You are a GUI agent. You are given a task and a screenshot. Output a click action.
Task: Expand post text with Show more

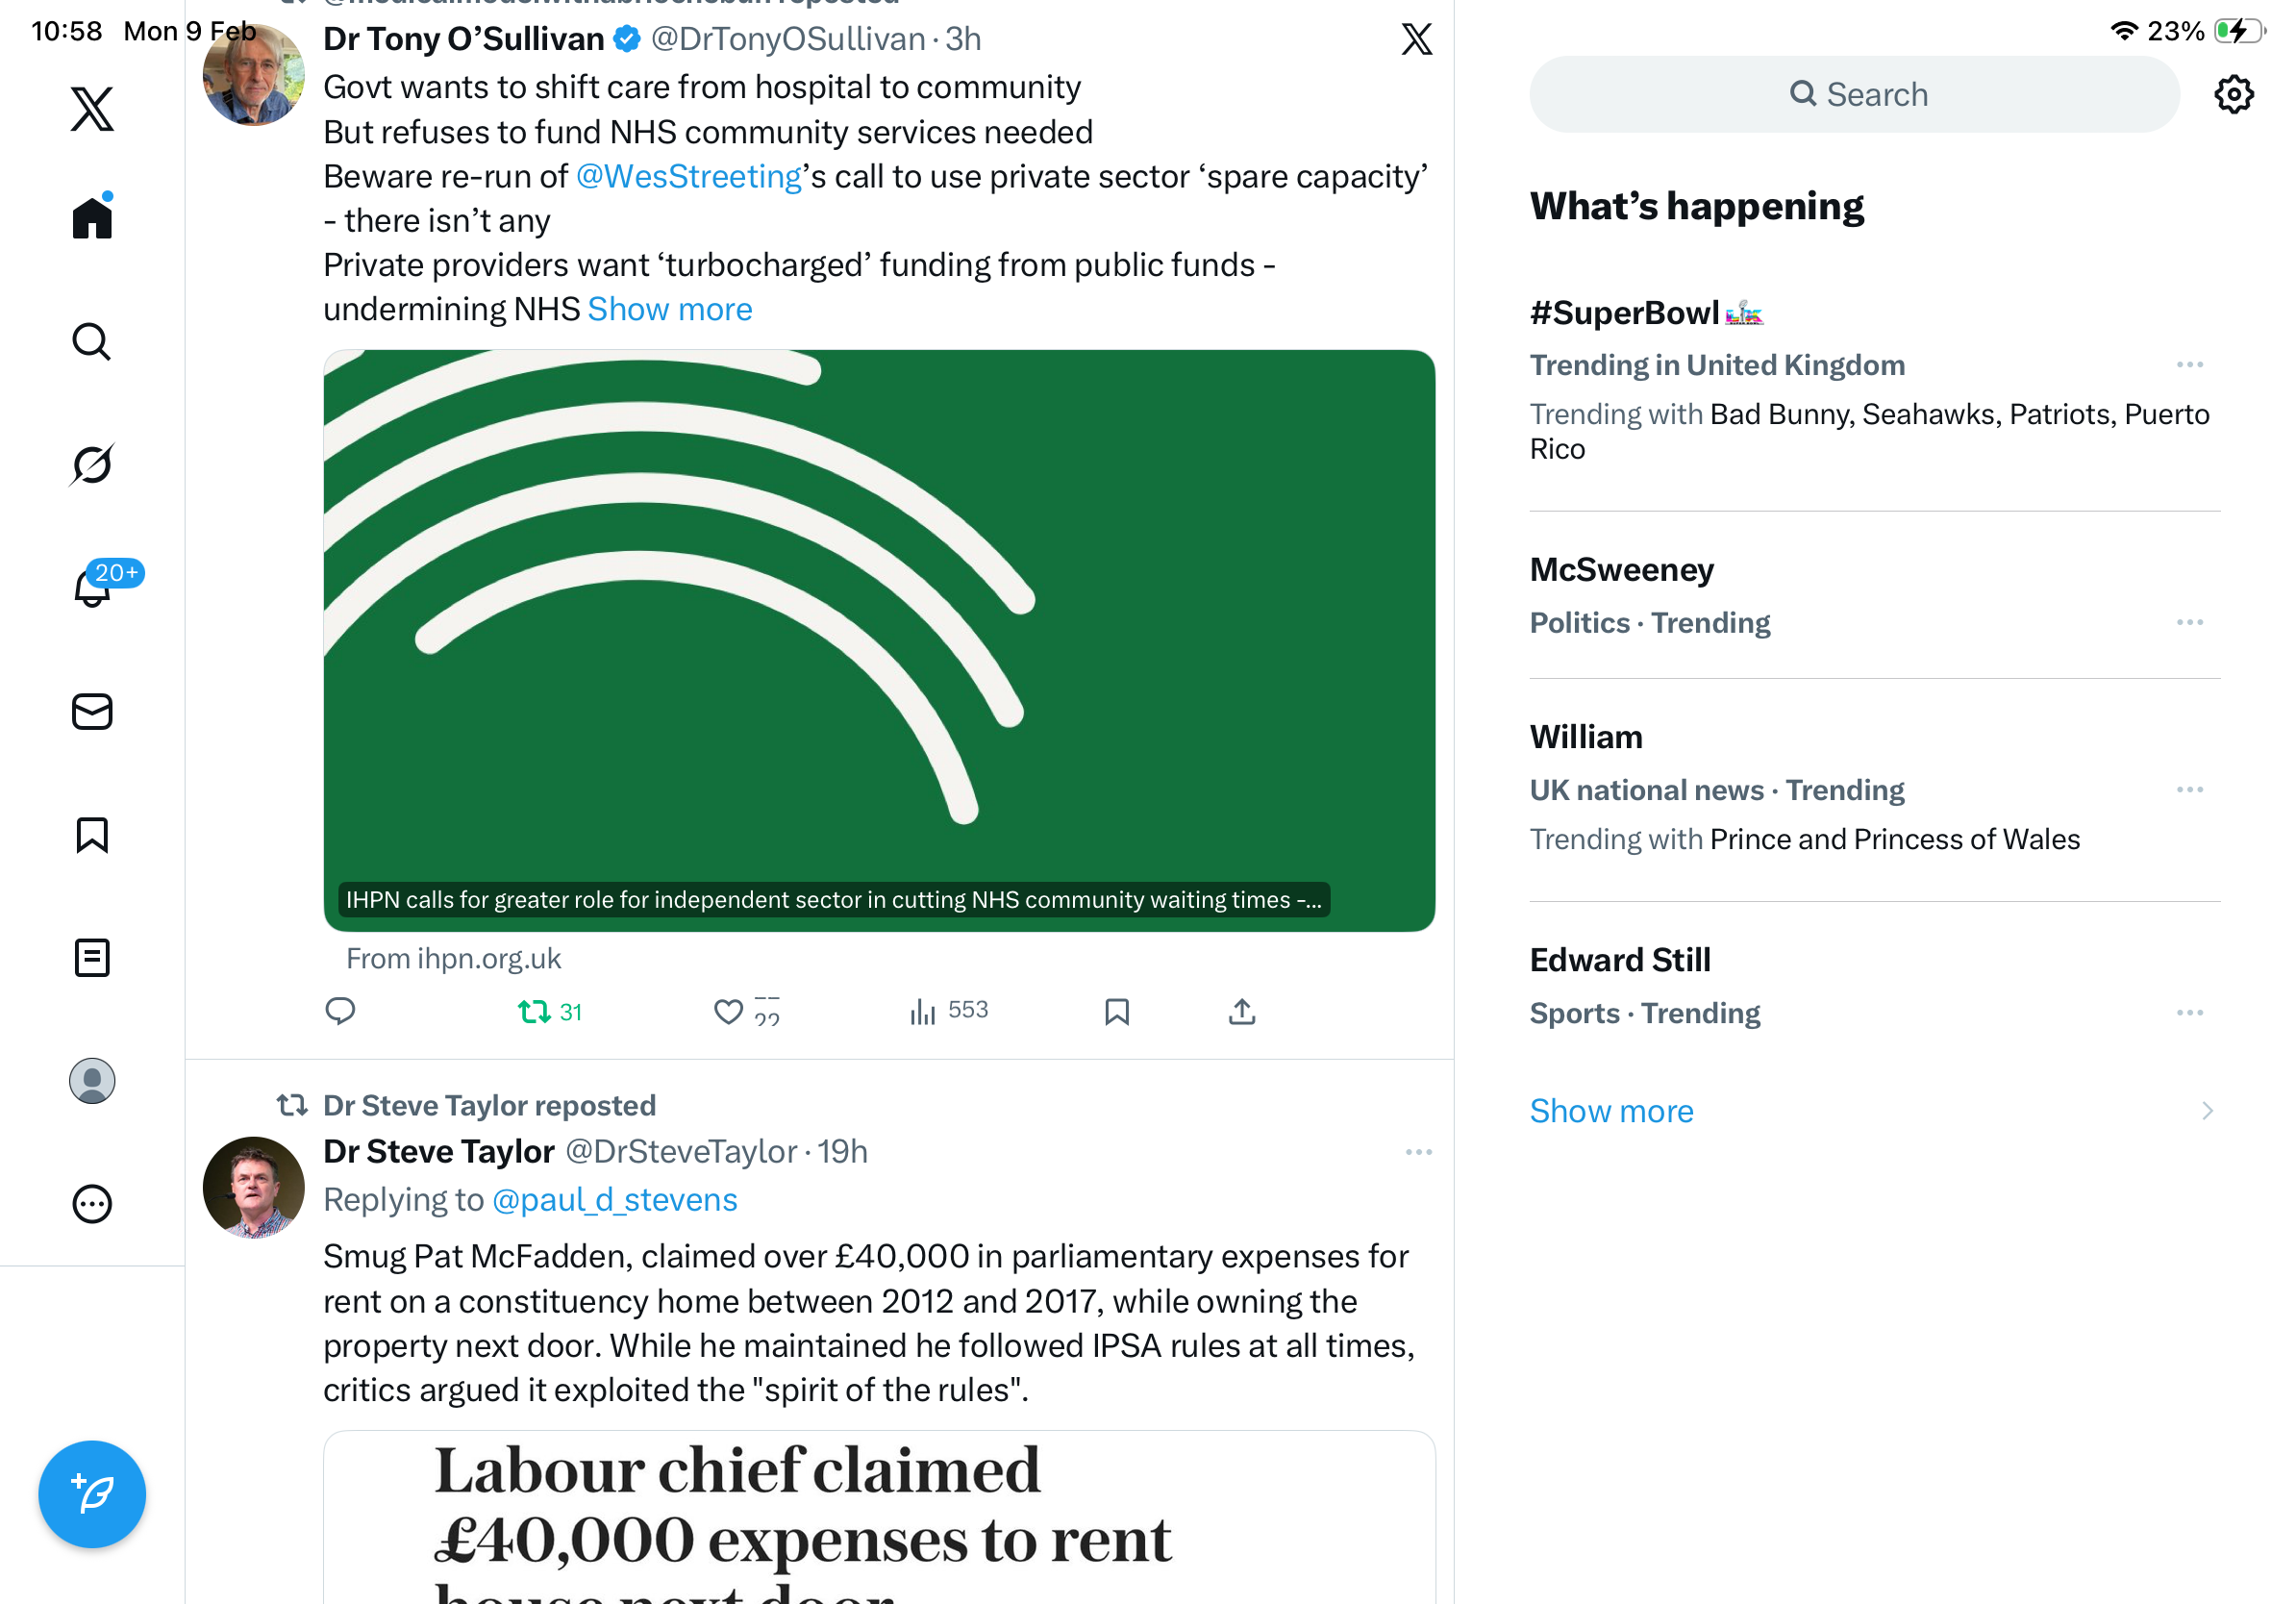tap(669, 310)
